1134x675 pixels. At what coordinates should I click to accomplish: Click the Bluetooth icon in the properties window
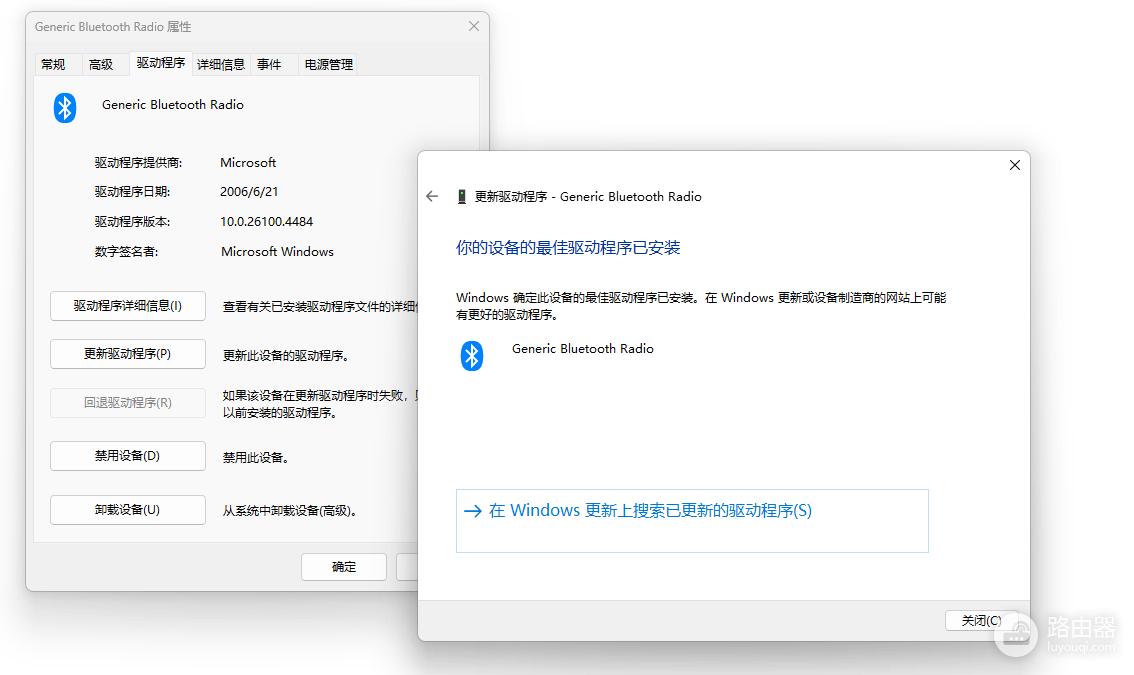pyautogui.click(x=65, y=108)
